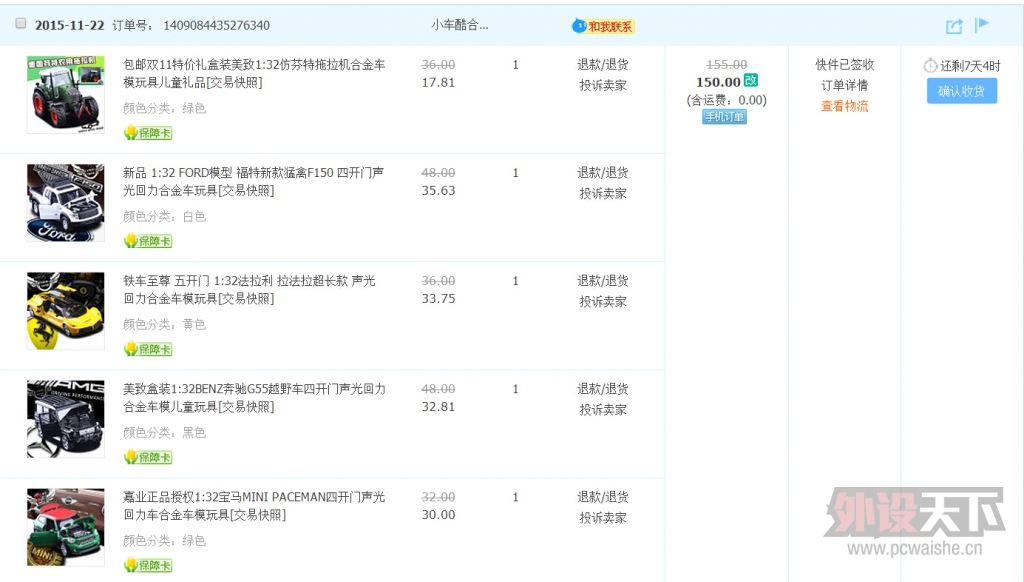This screenshot has height=582, width=1024.
Task: Open 查看物流 logistics link
Action: (x=844, y=106)
